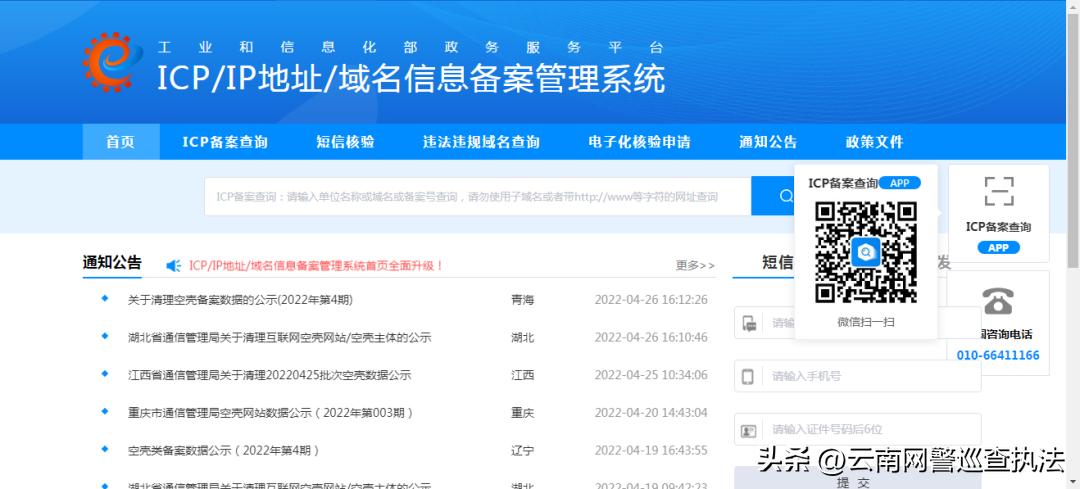Click the telephone consultation icon
This screenshot has height=489, width=1080.
(998, 300)
